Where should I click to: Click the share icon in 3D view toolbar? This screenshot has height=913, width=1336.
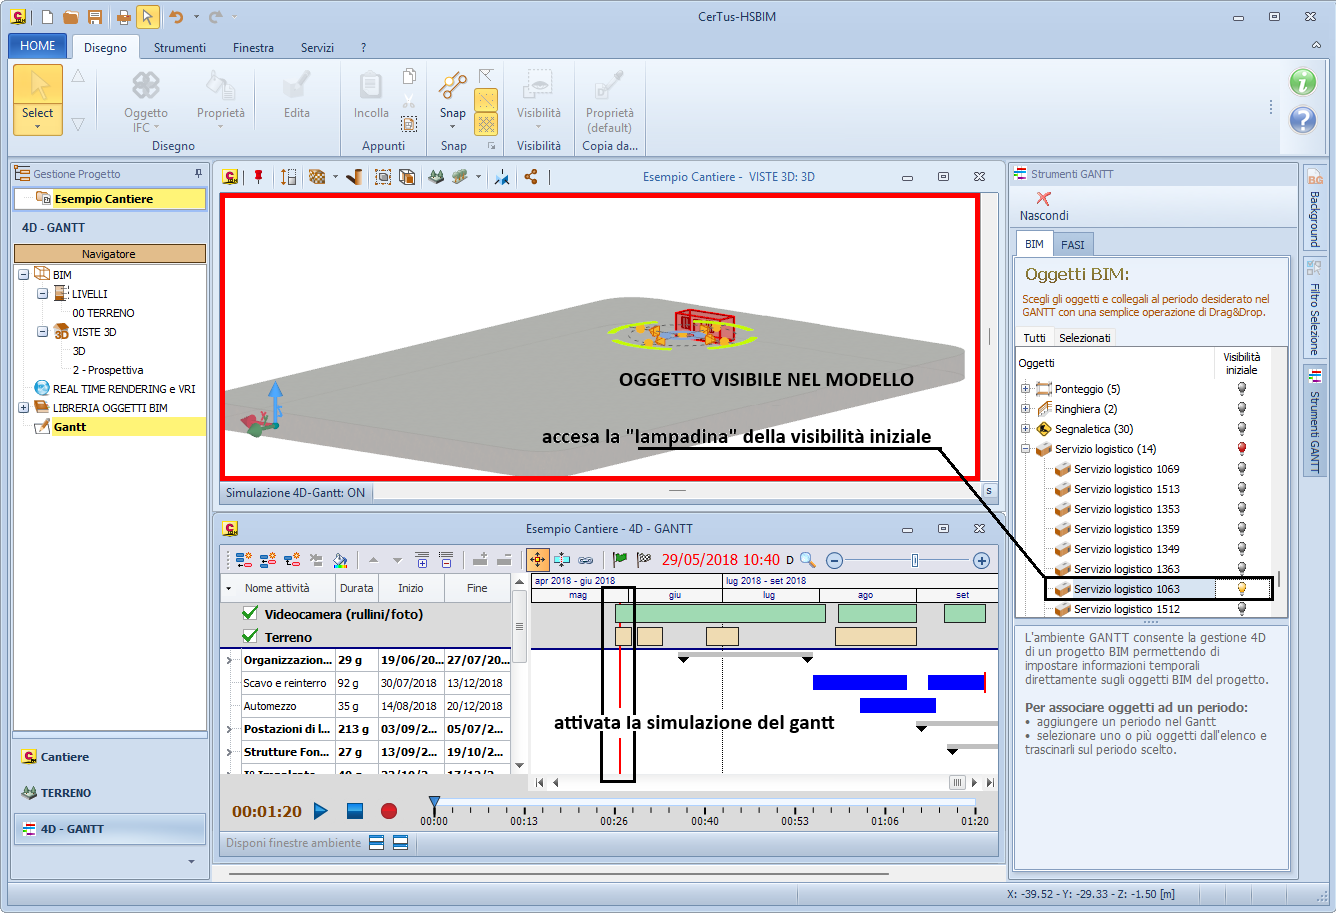pos(531,177)
